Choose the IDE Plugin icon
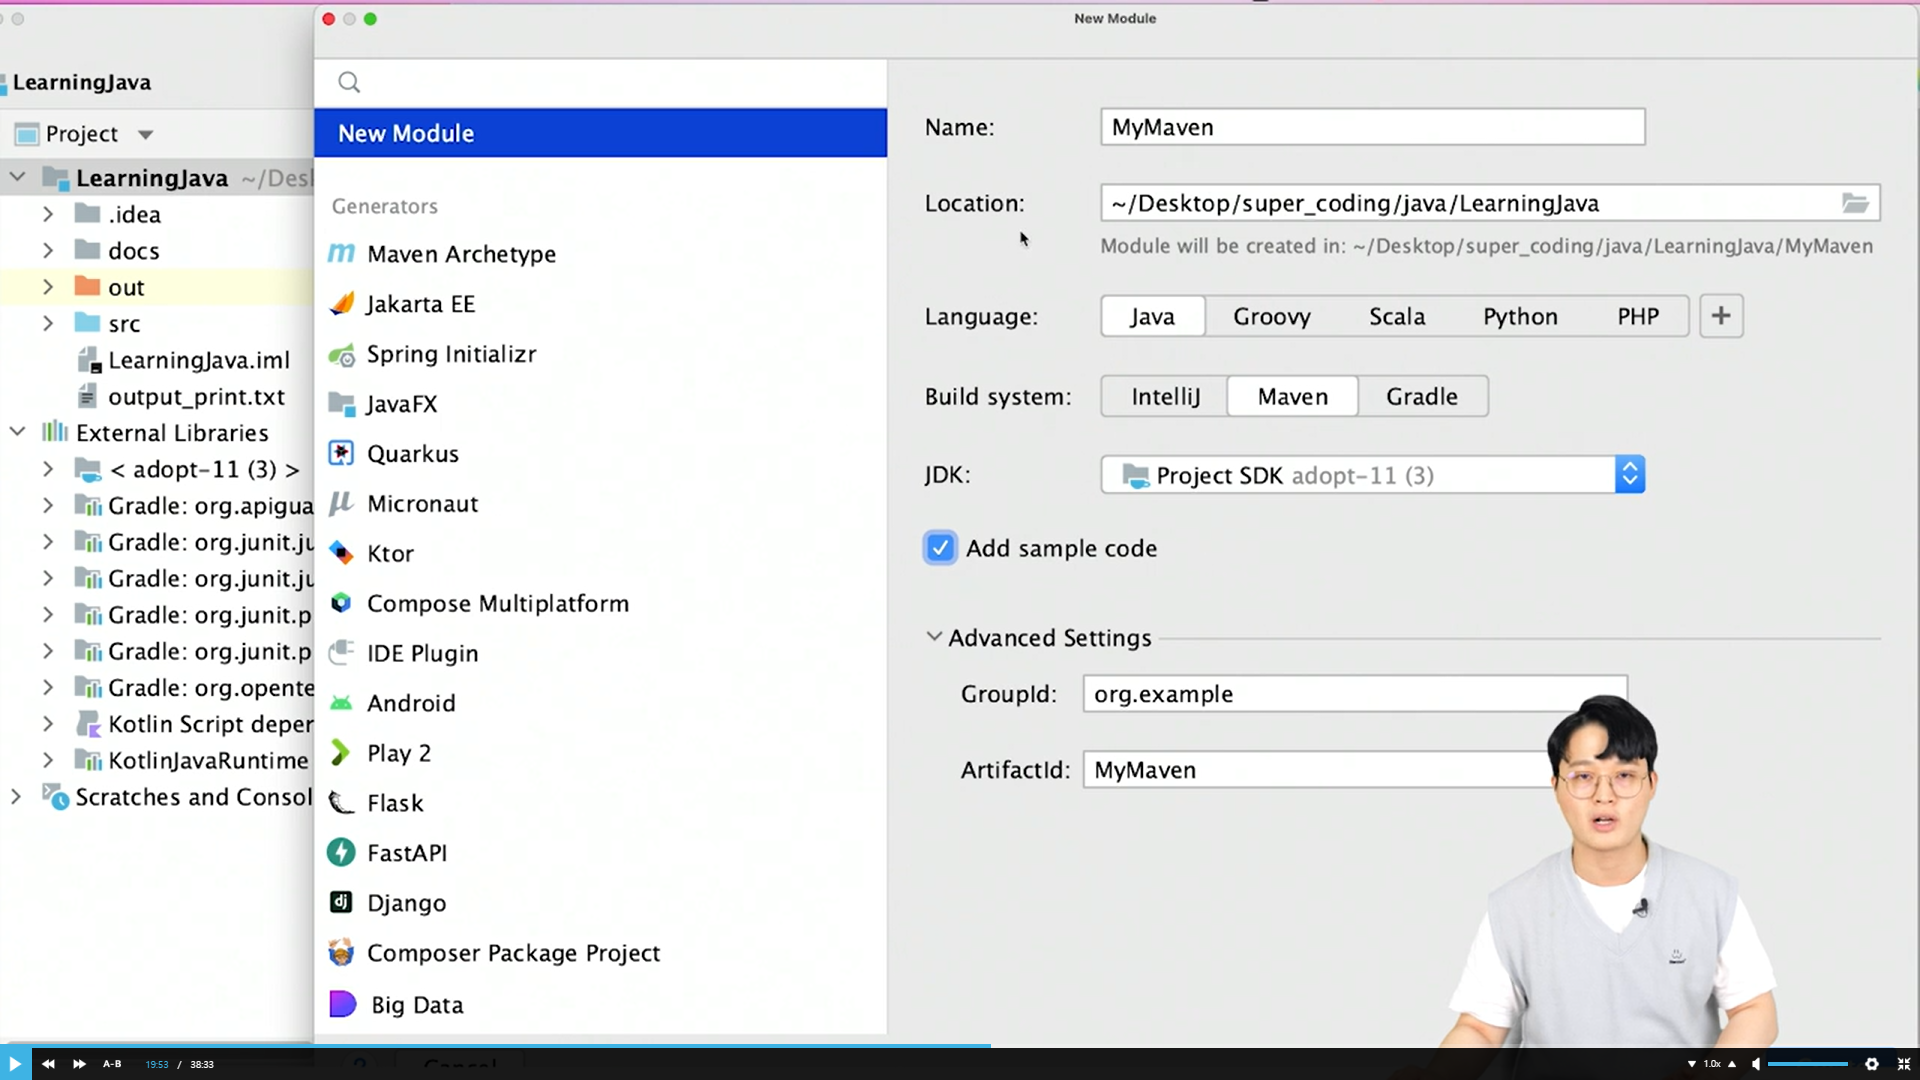Screen dimensions: 1920x1080 point(341,653)
